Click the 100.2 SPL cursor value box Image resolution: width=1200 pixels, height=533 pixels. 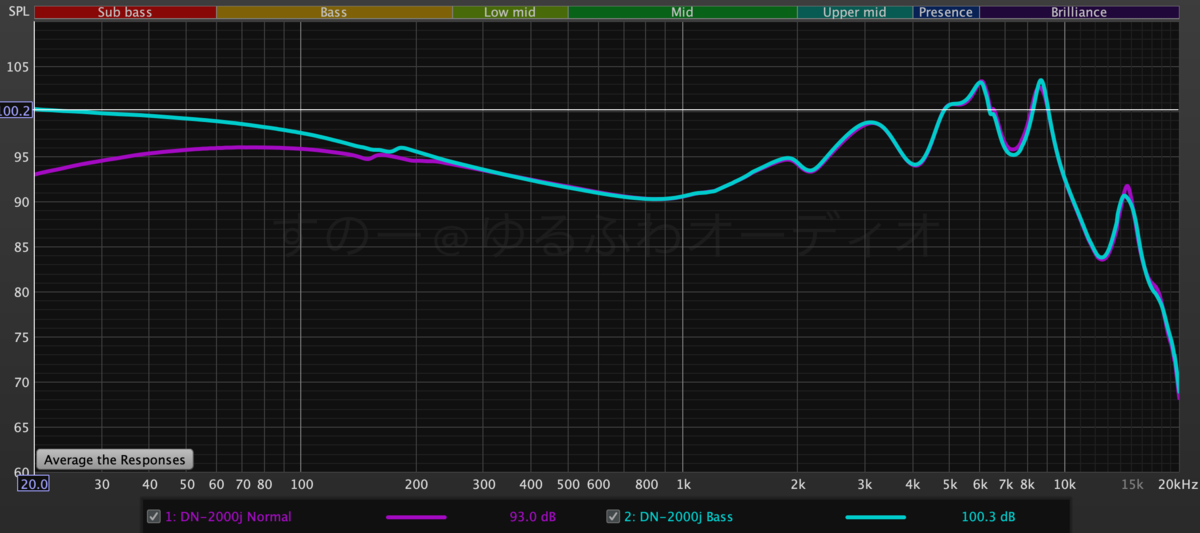[16, 110]
